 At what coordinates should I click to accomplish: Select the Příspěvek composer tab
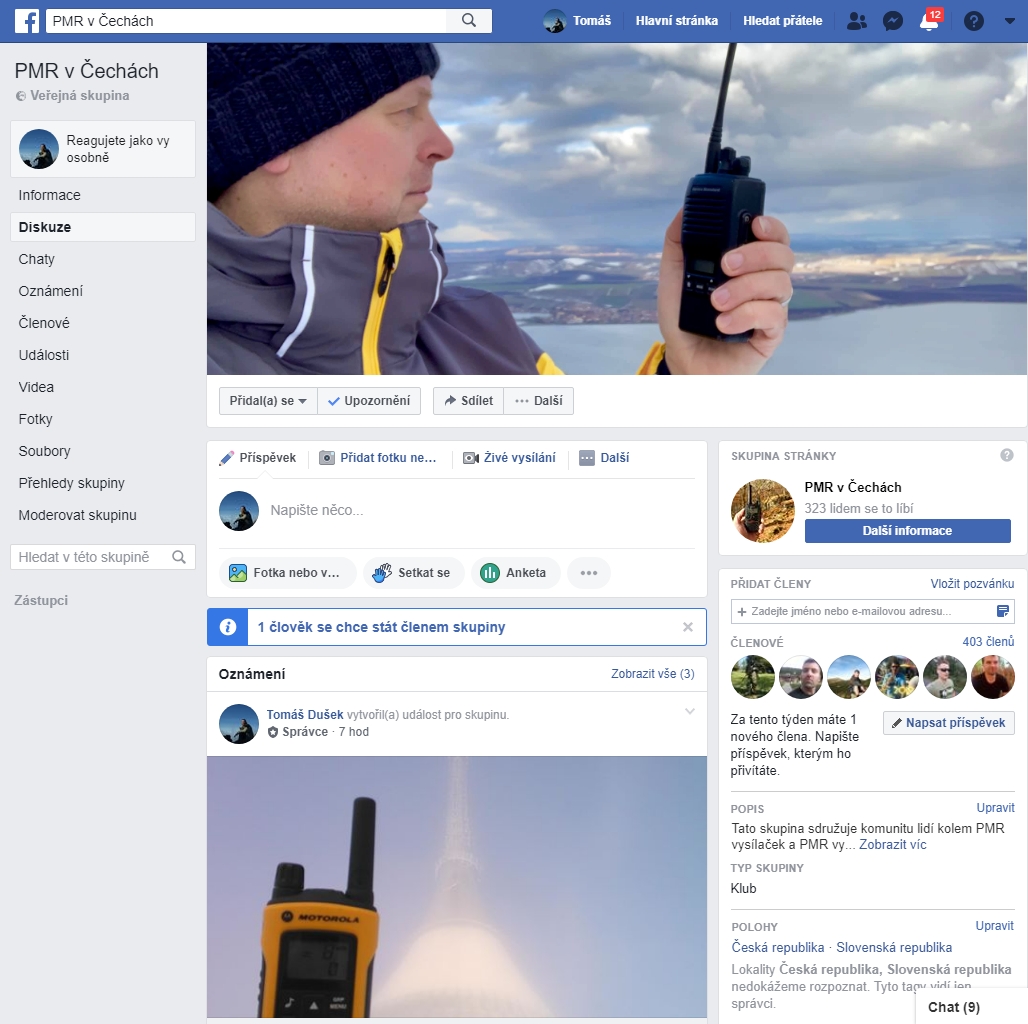[258, 458]
